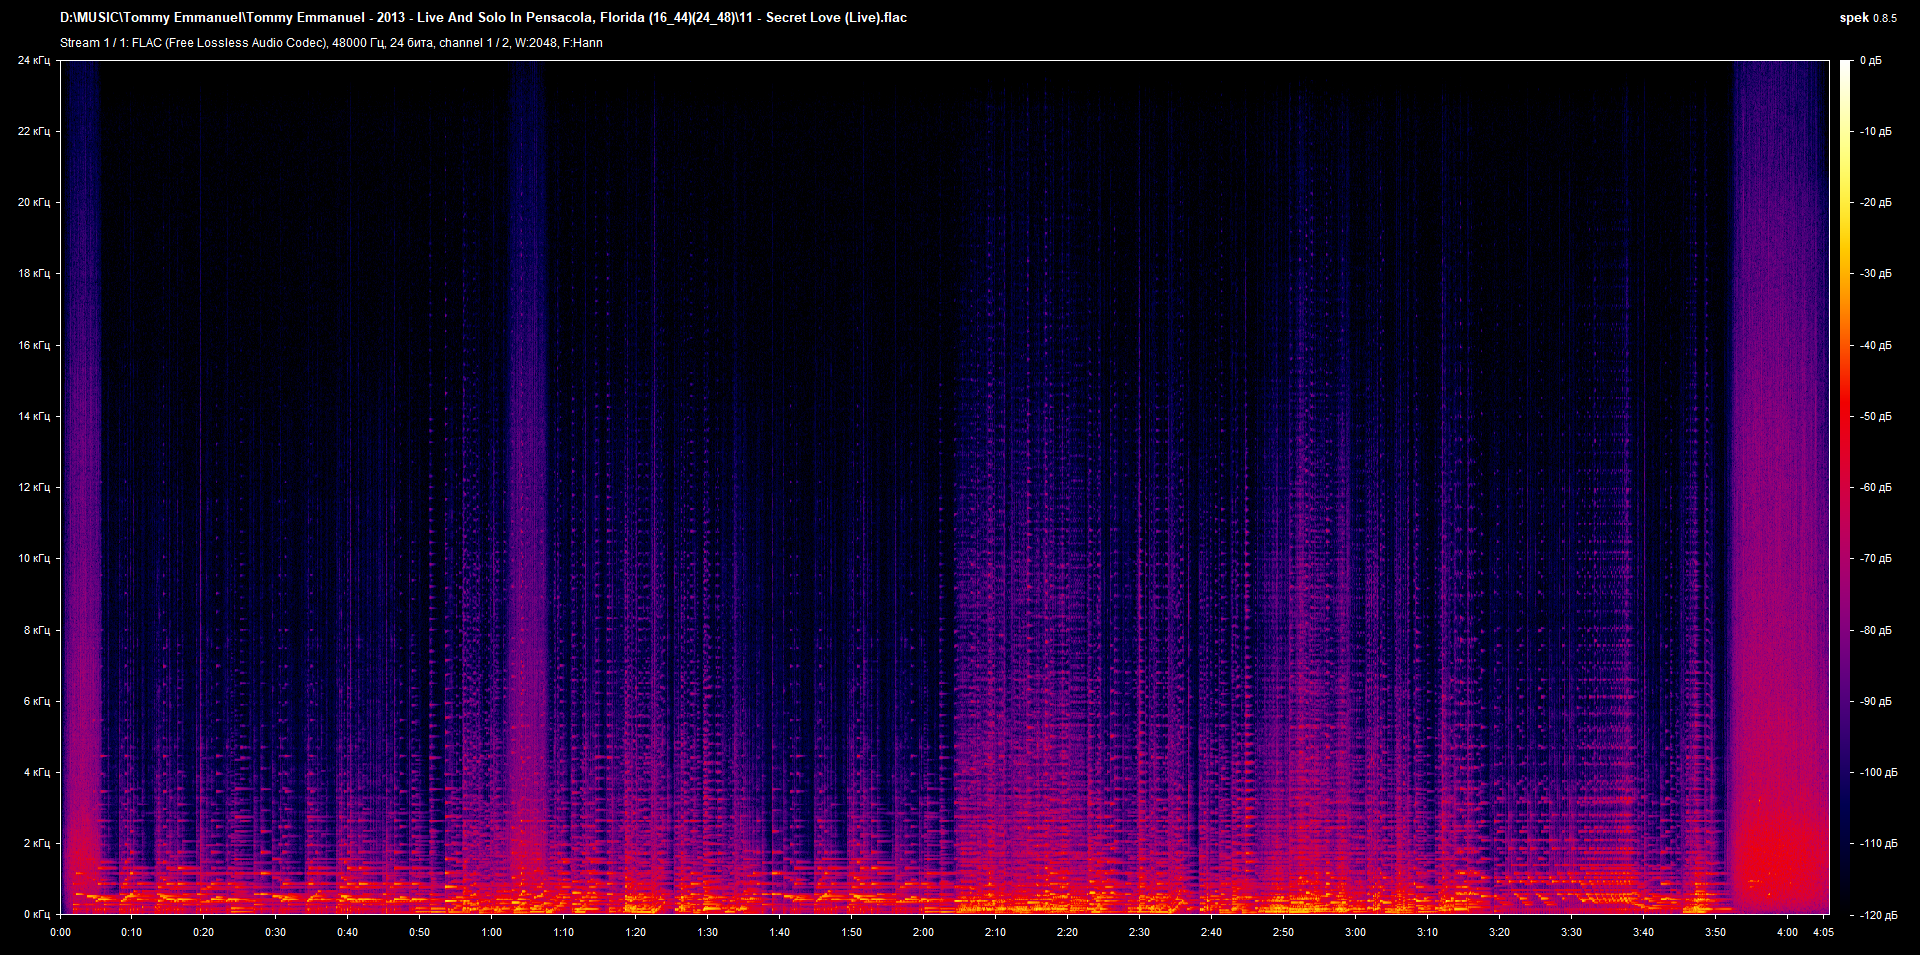Select the 0:30 time axis marker
1920x955 pixels.
pyautogui.click(x=275, y=932)
